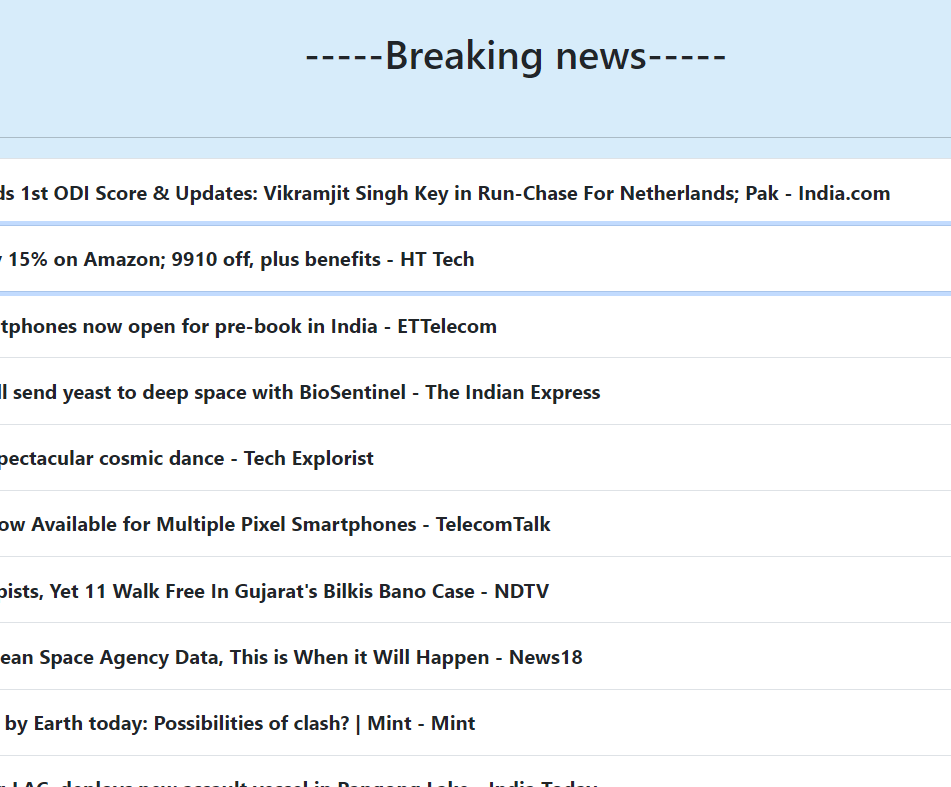This screenshot has width=951, height=787.
Task: Click the Breaking news page heading
Action: (515, 55)
